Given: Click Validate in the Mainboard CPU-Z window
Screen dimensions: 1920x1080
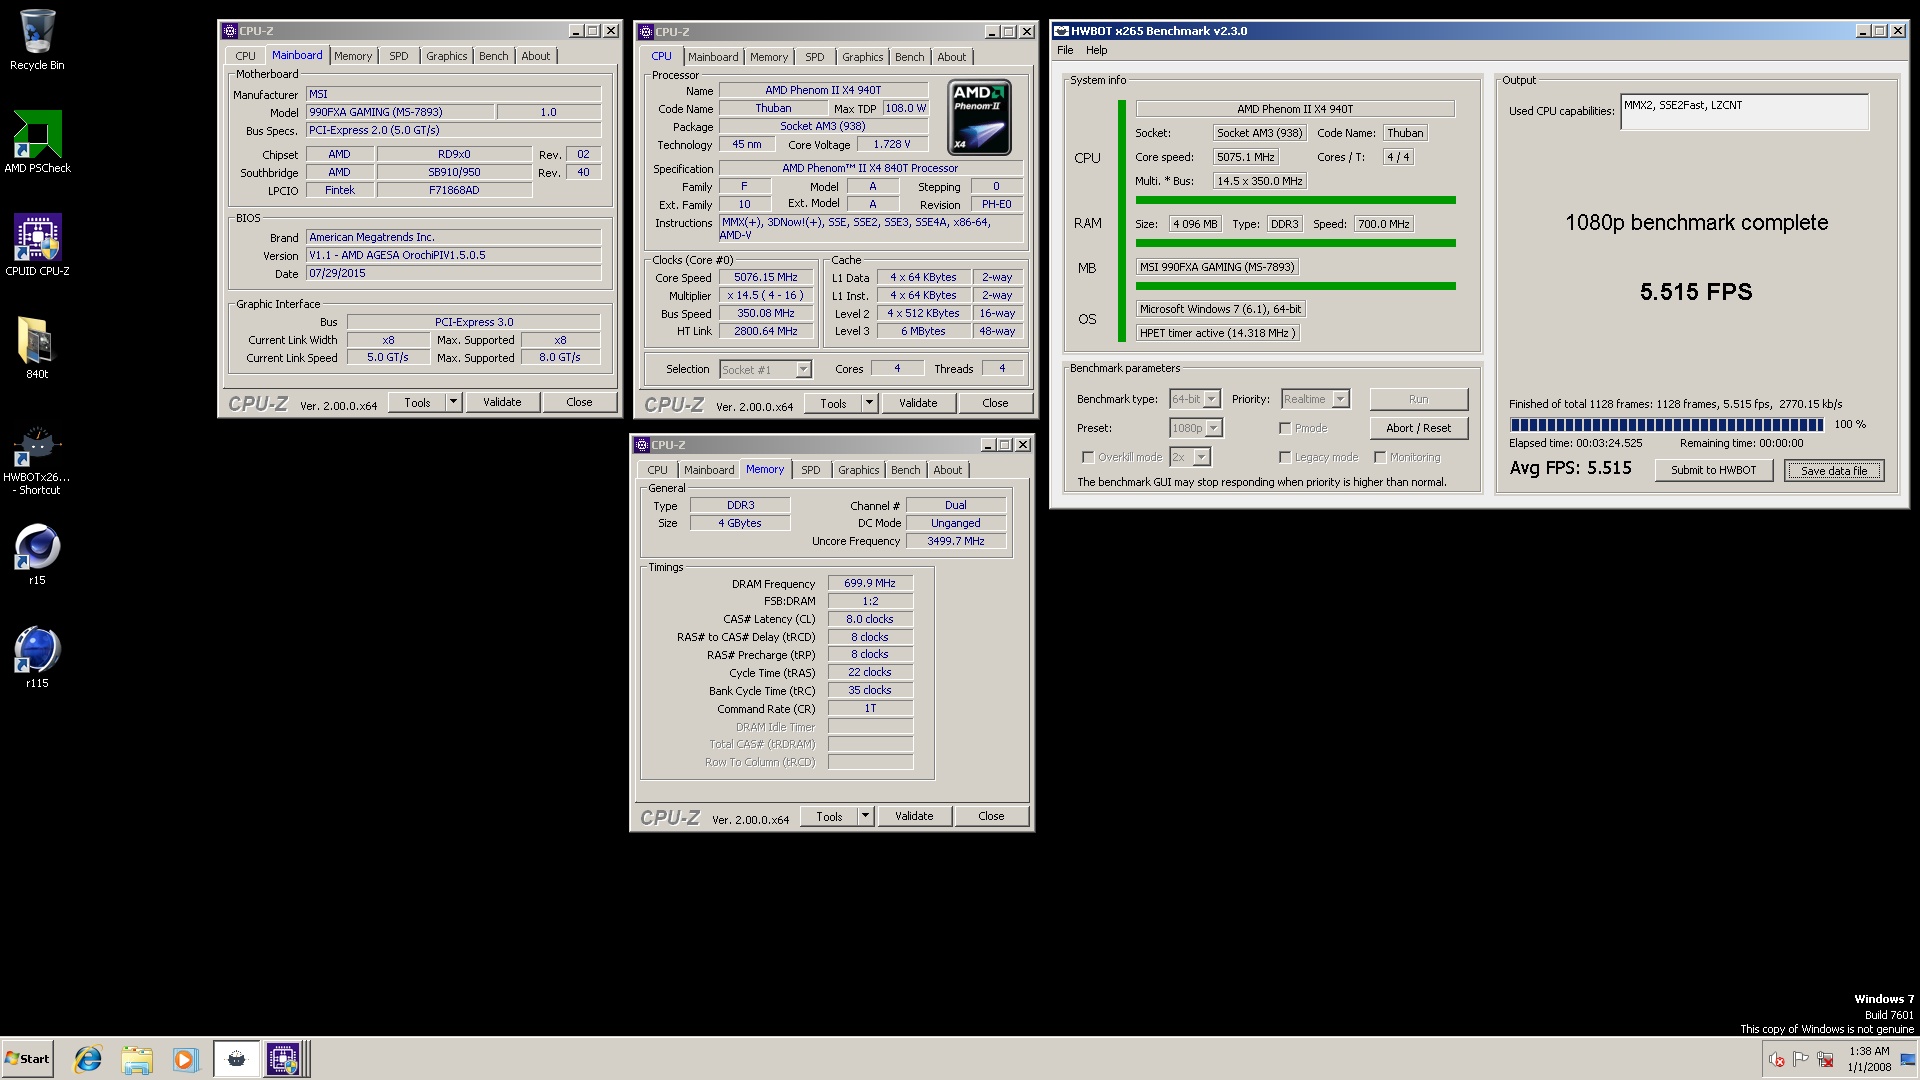Looking at the screenshot, I should click(x=502, y=402).
